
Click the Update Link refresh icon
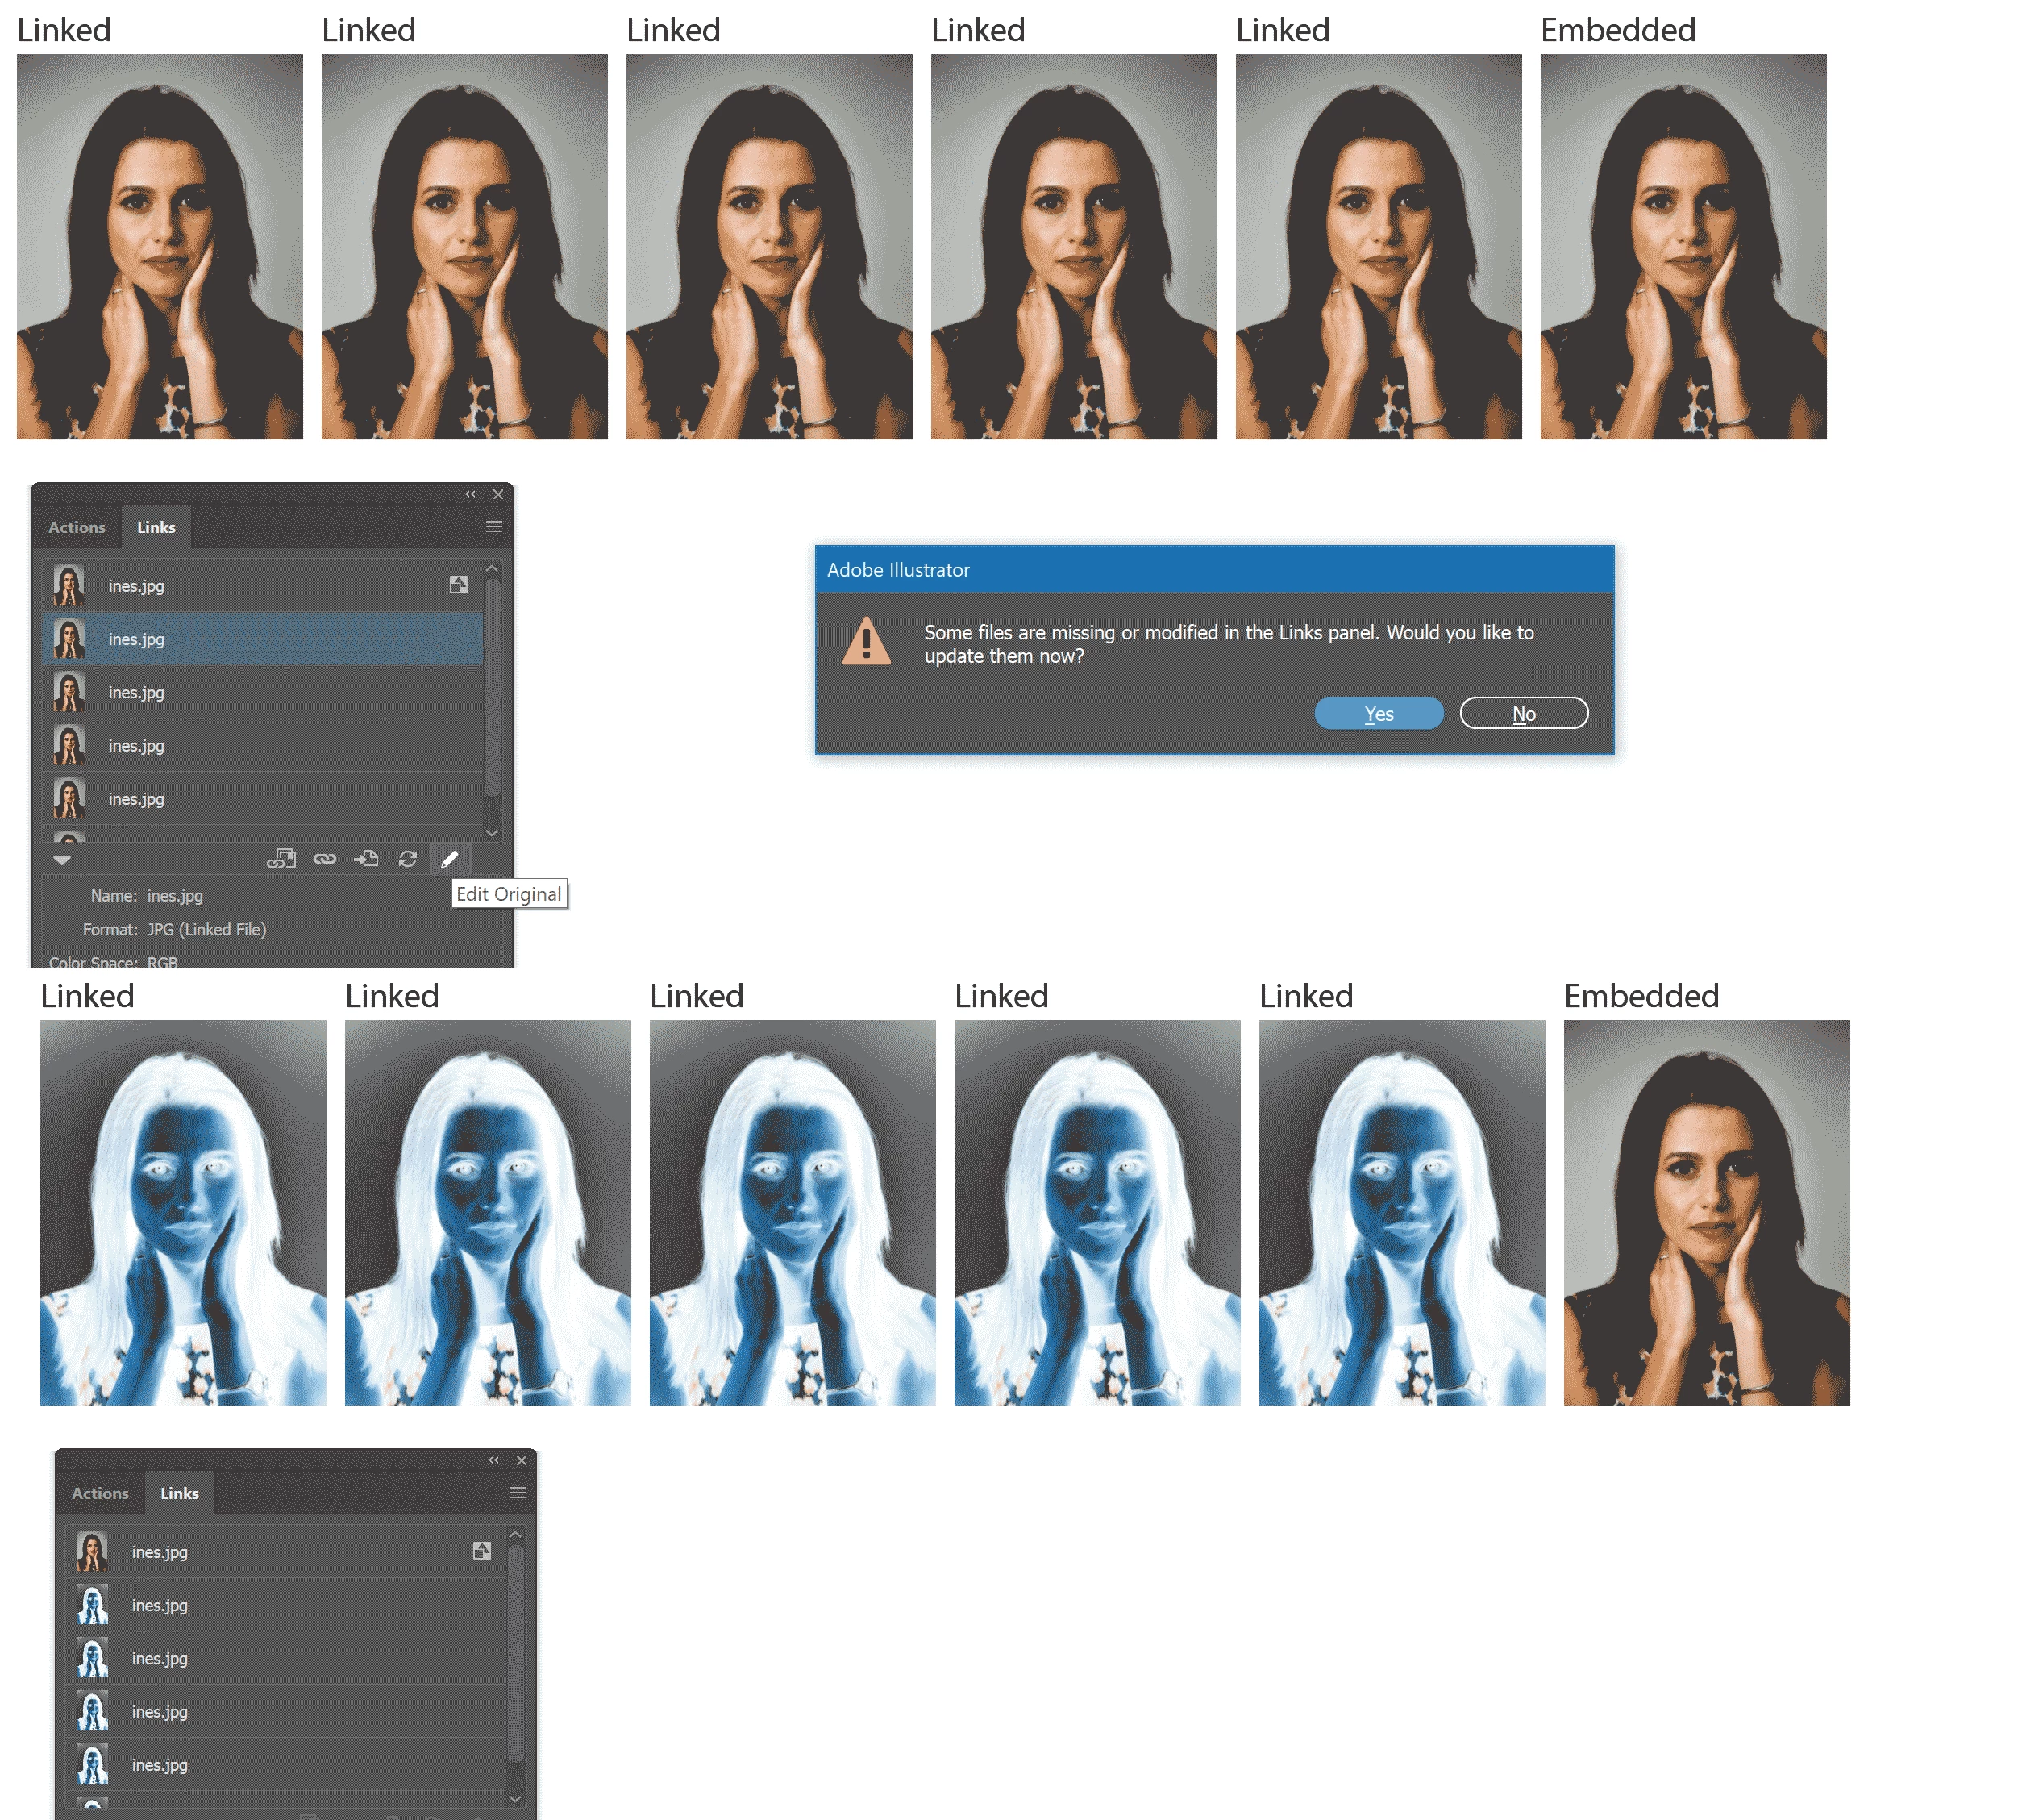408,859
